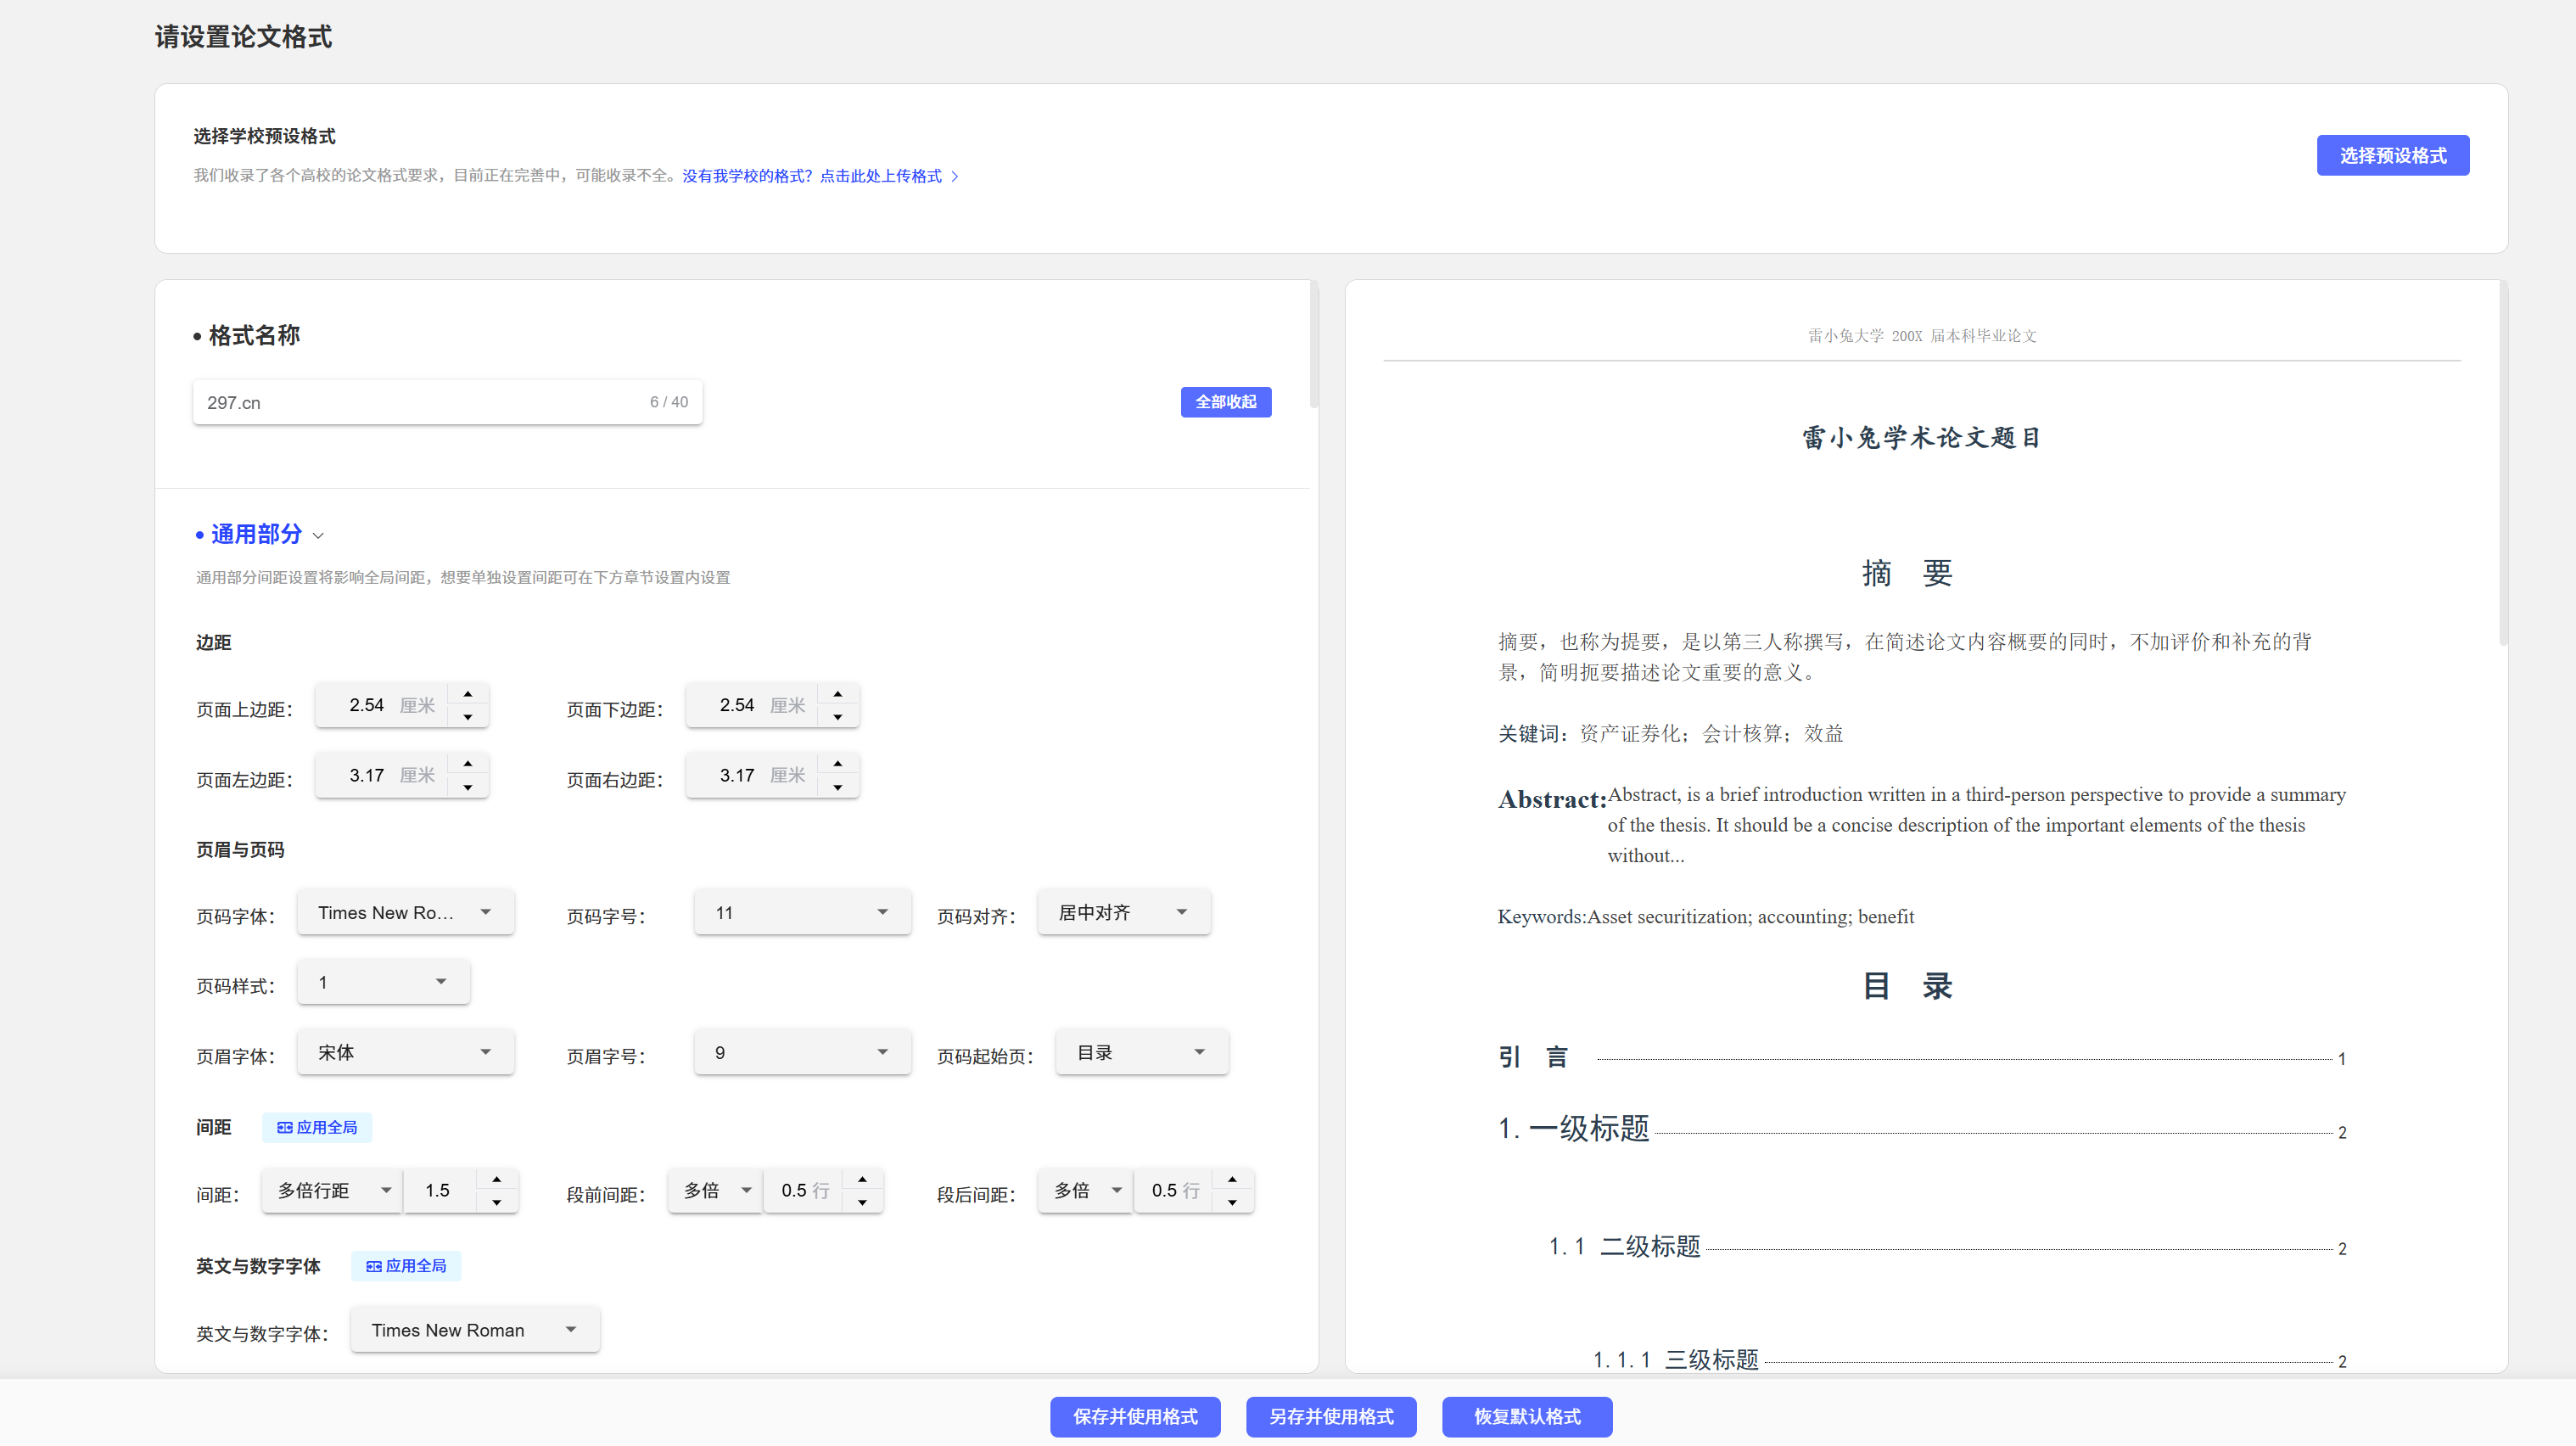Decrease spacing before paragraph value

[x=862, y=1202]
